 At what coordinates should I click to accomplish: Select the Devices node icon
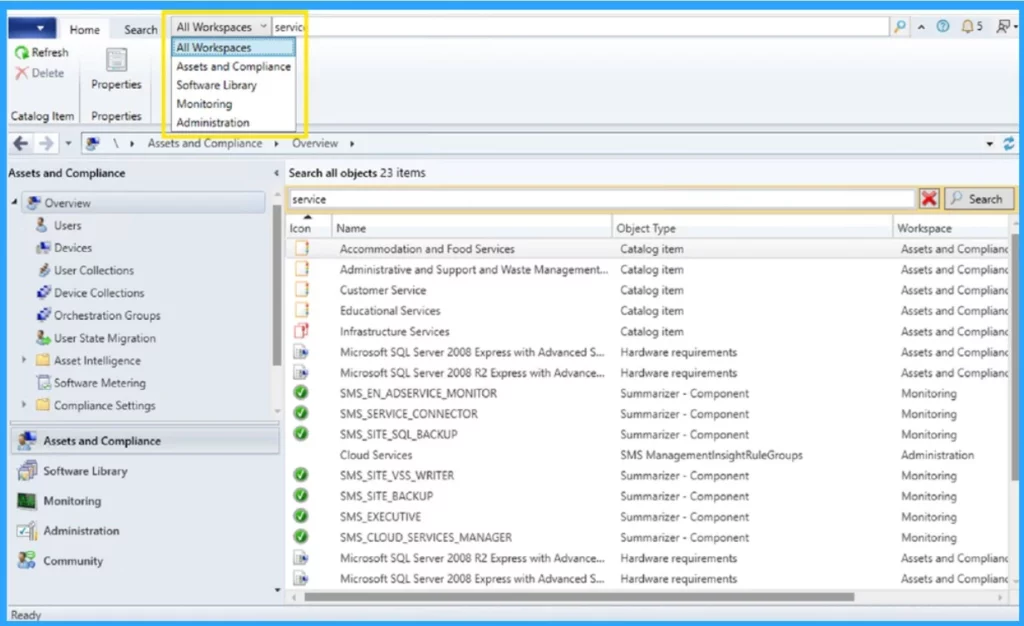[43, 247]
